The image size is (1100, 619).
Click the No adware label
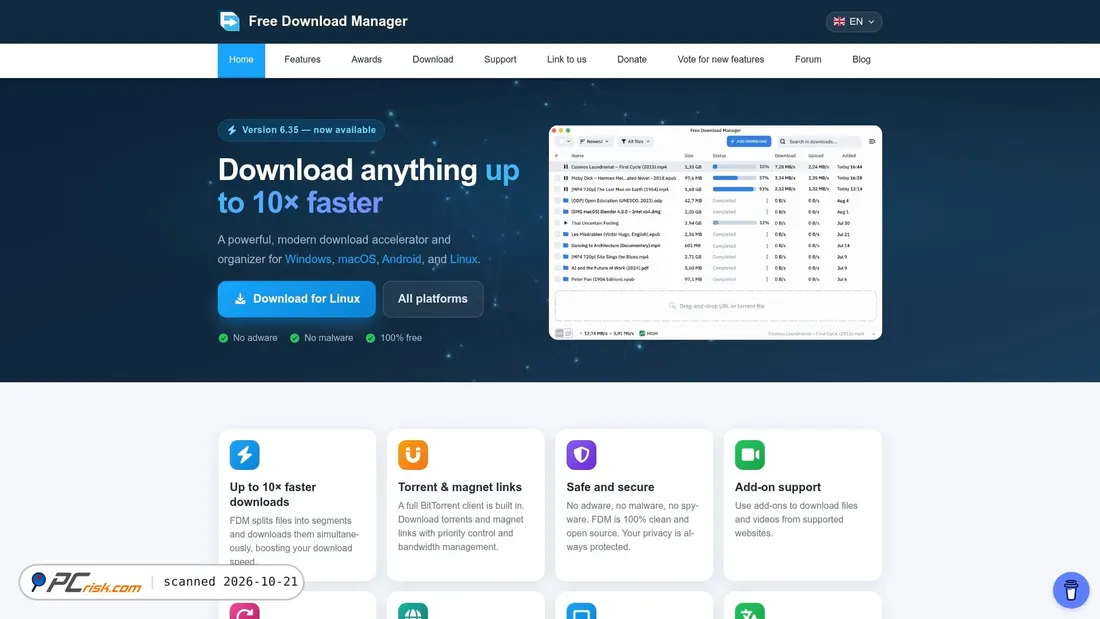255,338
